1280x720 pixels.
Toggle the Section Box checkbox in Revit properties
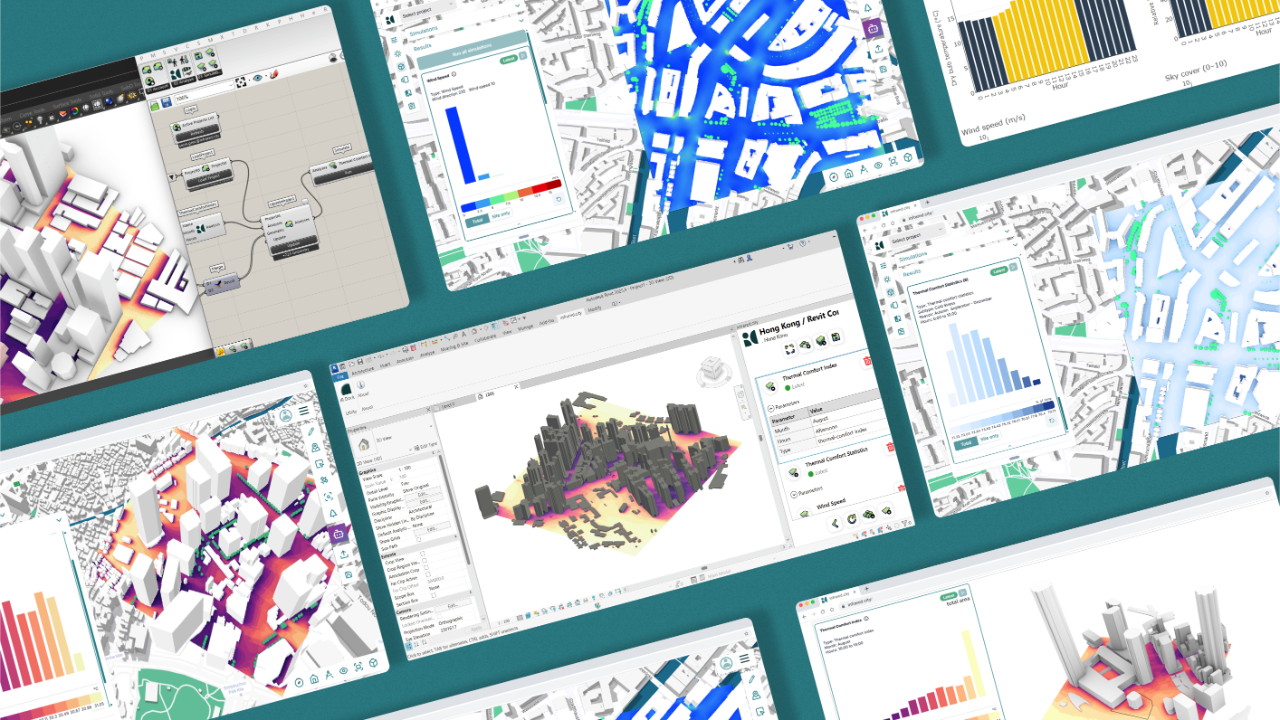[x=433, y=596]
